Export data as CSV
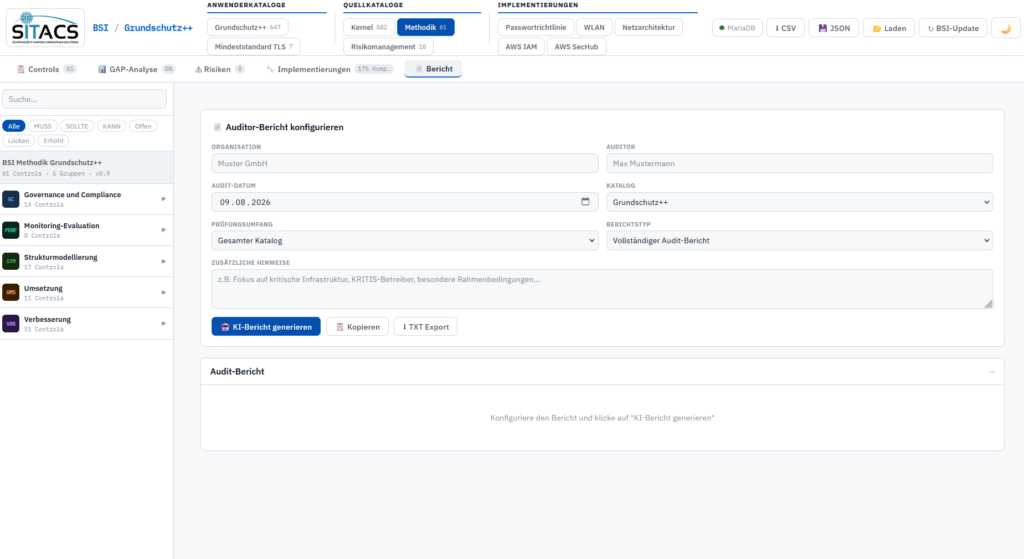 [x=785, y=28]
